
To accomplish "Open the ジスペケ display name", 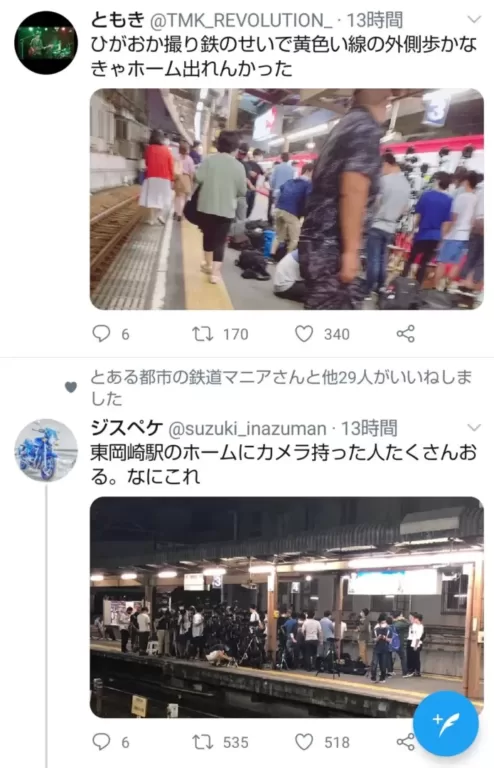I will tap(127, 428).
